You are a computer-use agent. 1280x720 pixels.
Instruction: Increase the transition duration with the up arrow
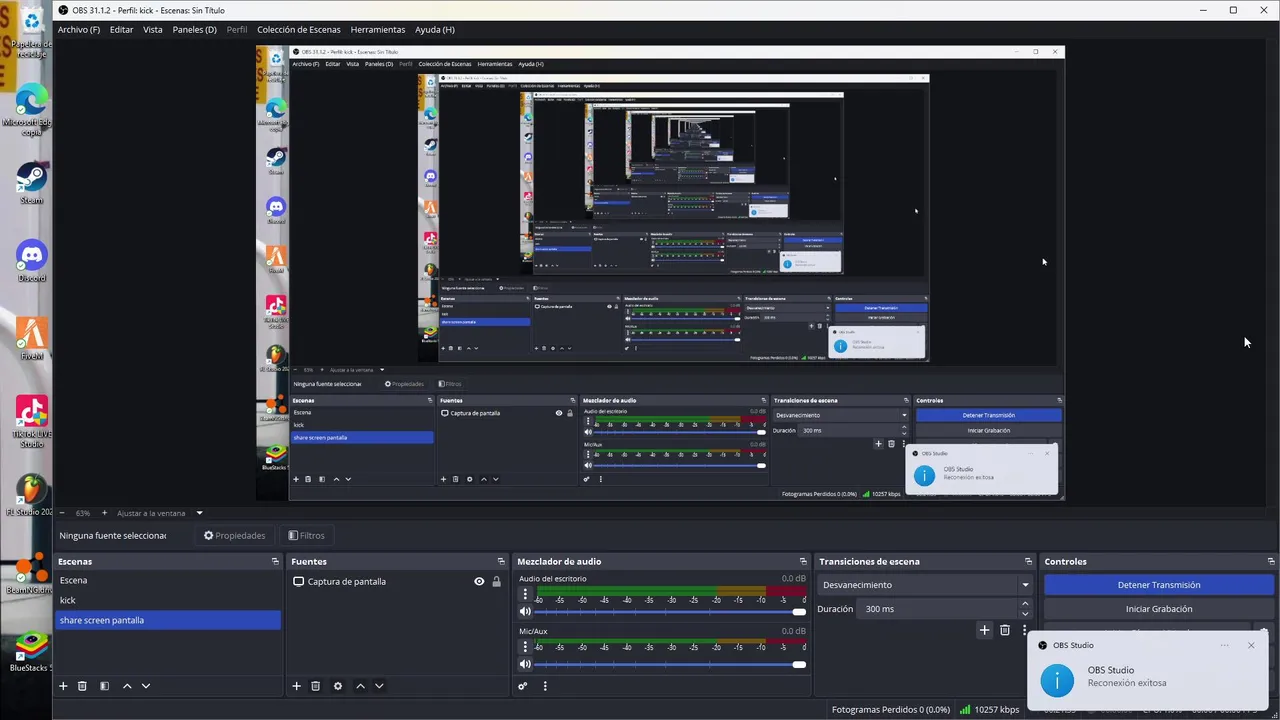click(1025, 604)
